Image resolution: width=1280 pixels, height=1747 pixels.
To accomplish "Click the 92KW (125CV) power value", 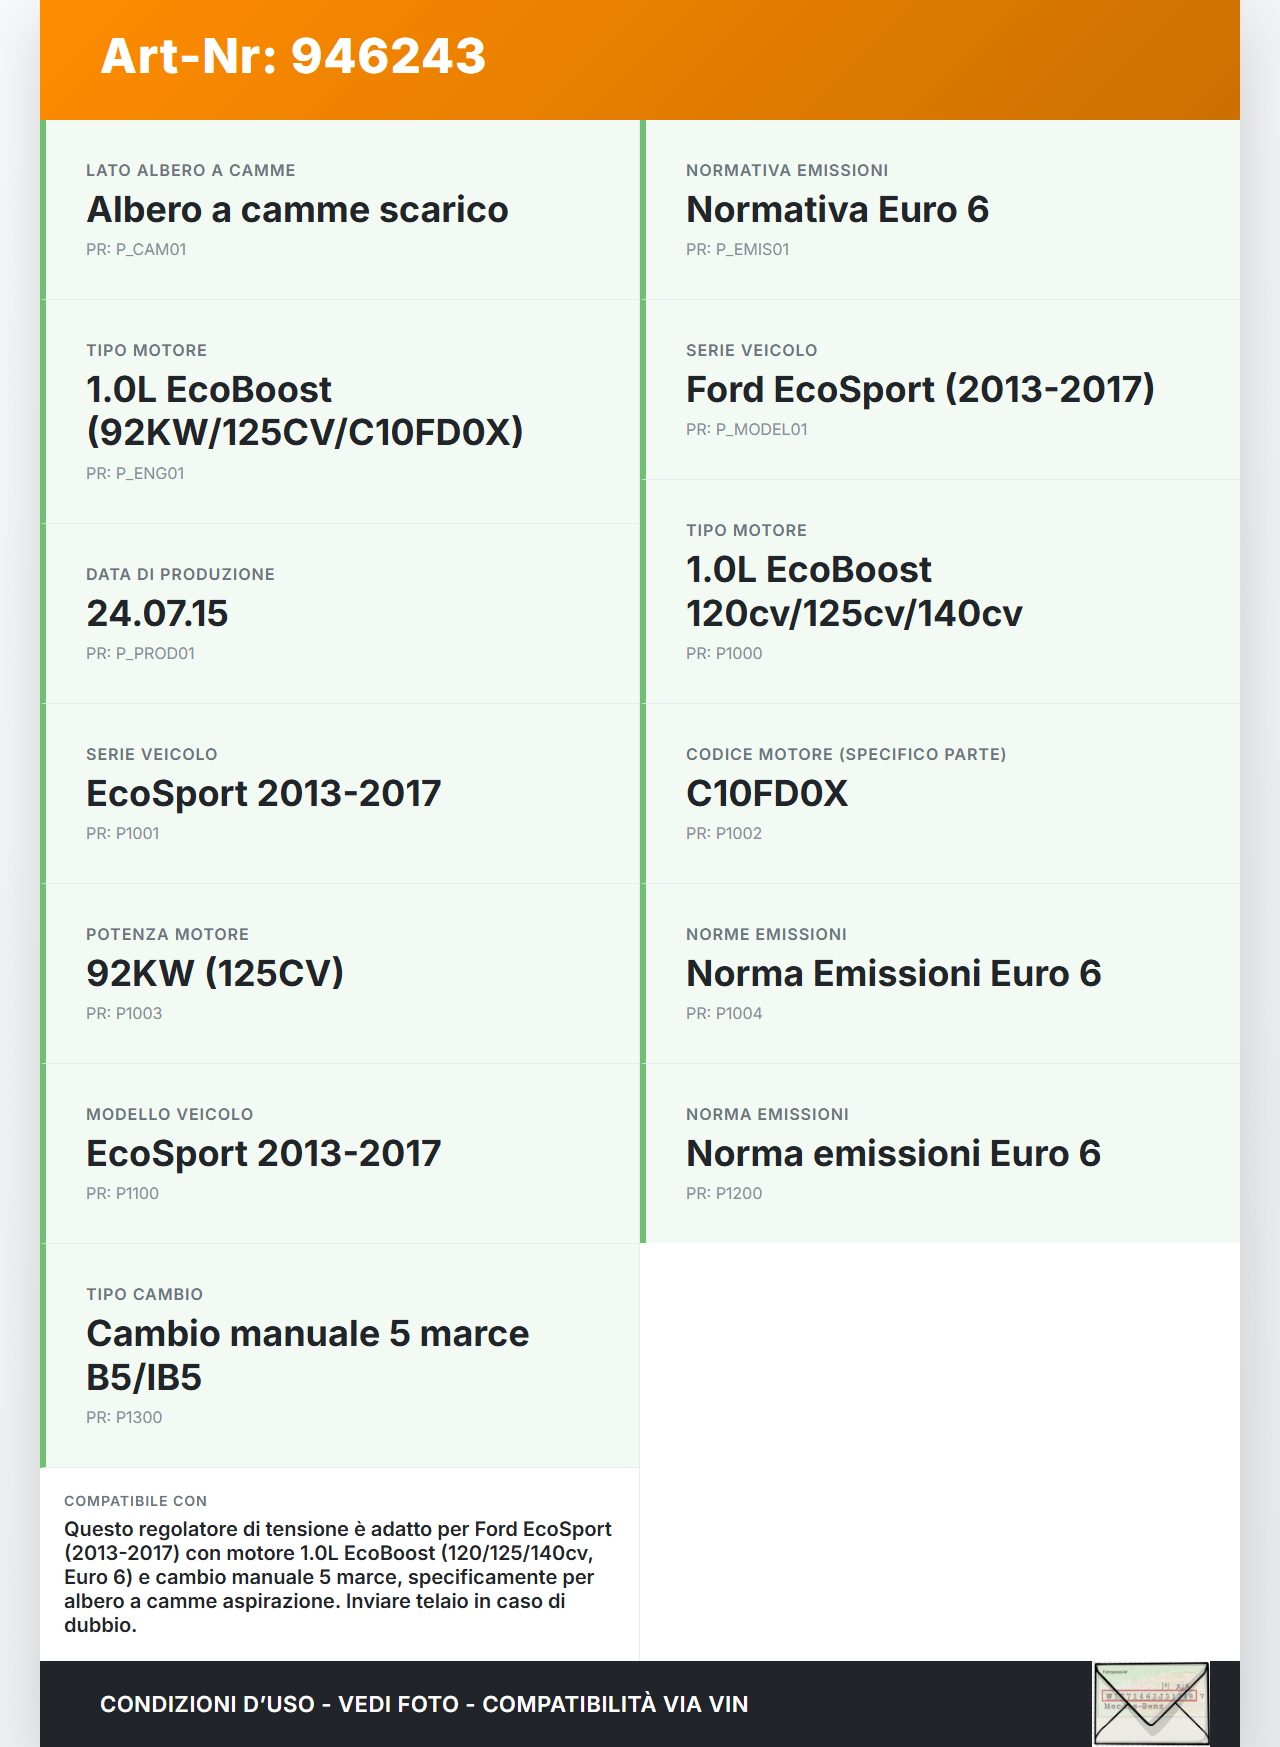I will pyautogui.click(x=215, y=973).
